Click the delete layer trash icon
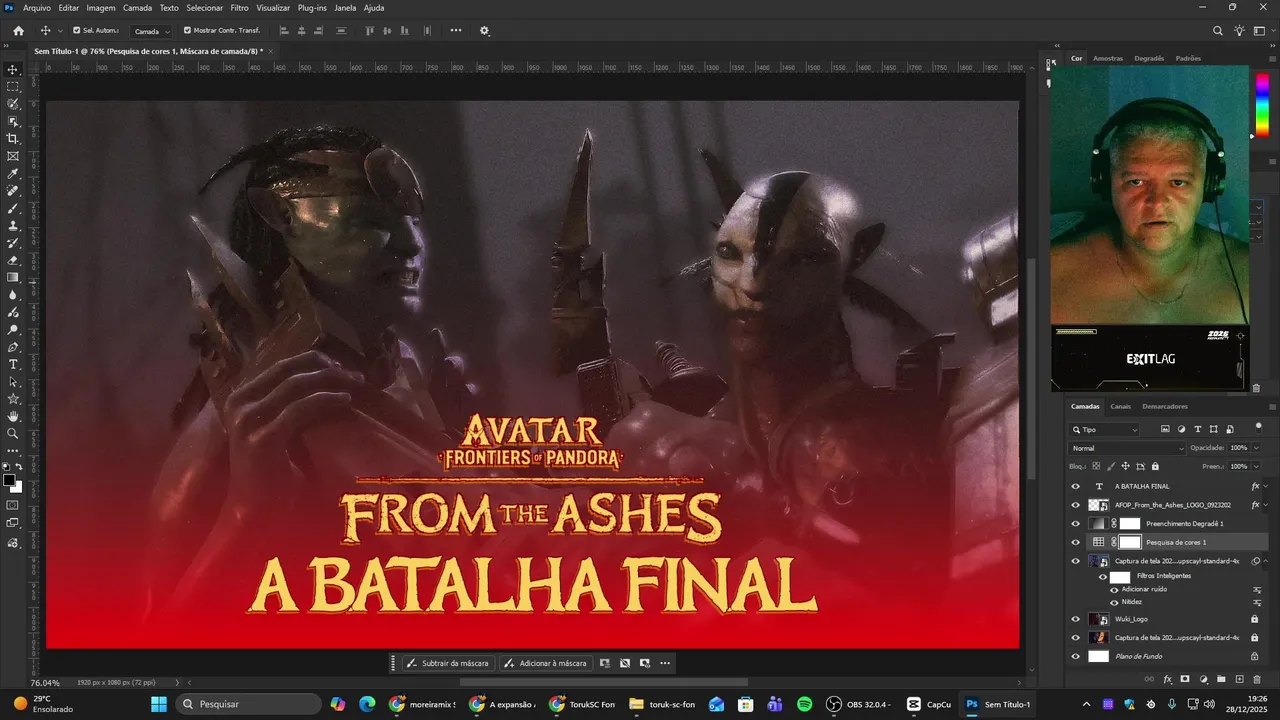The height and width of the screenshot is (720, 1280). pos(1257,679)
